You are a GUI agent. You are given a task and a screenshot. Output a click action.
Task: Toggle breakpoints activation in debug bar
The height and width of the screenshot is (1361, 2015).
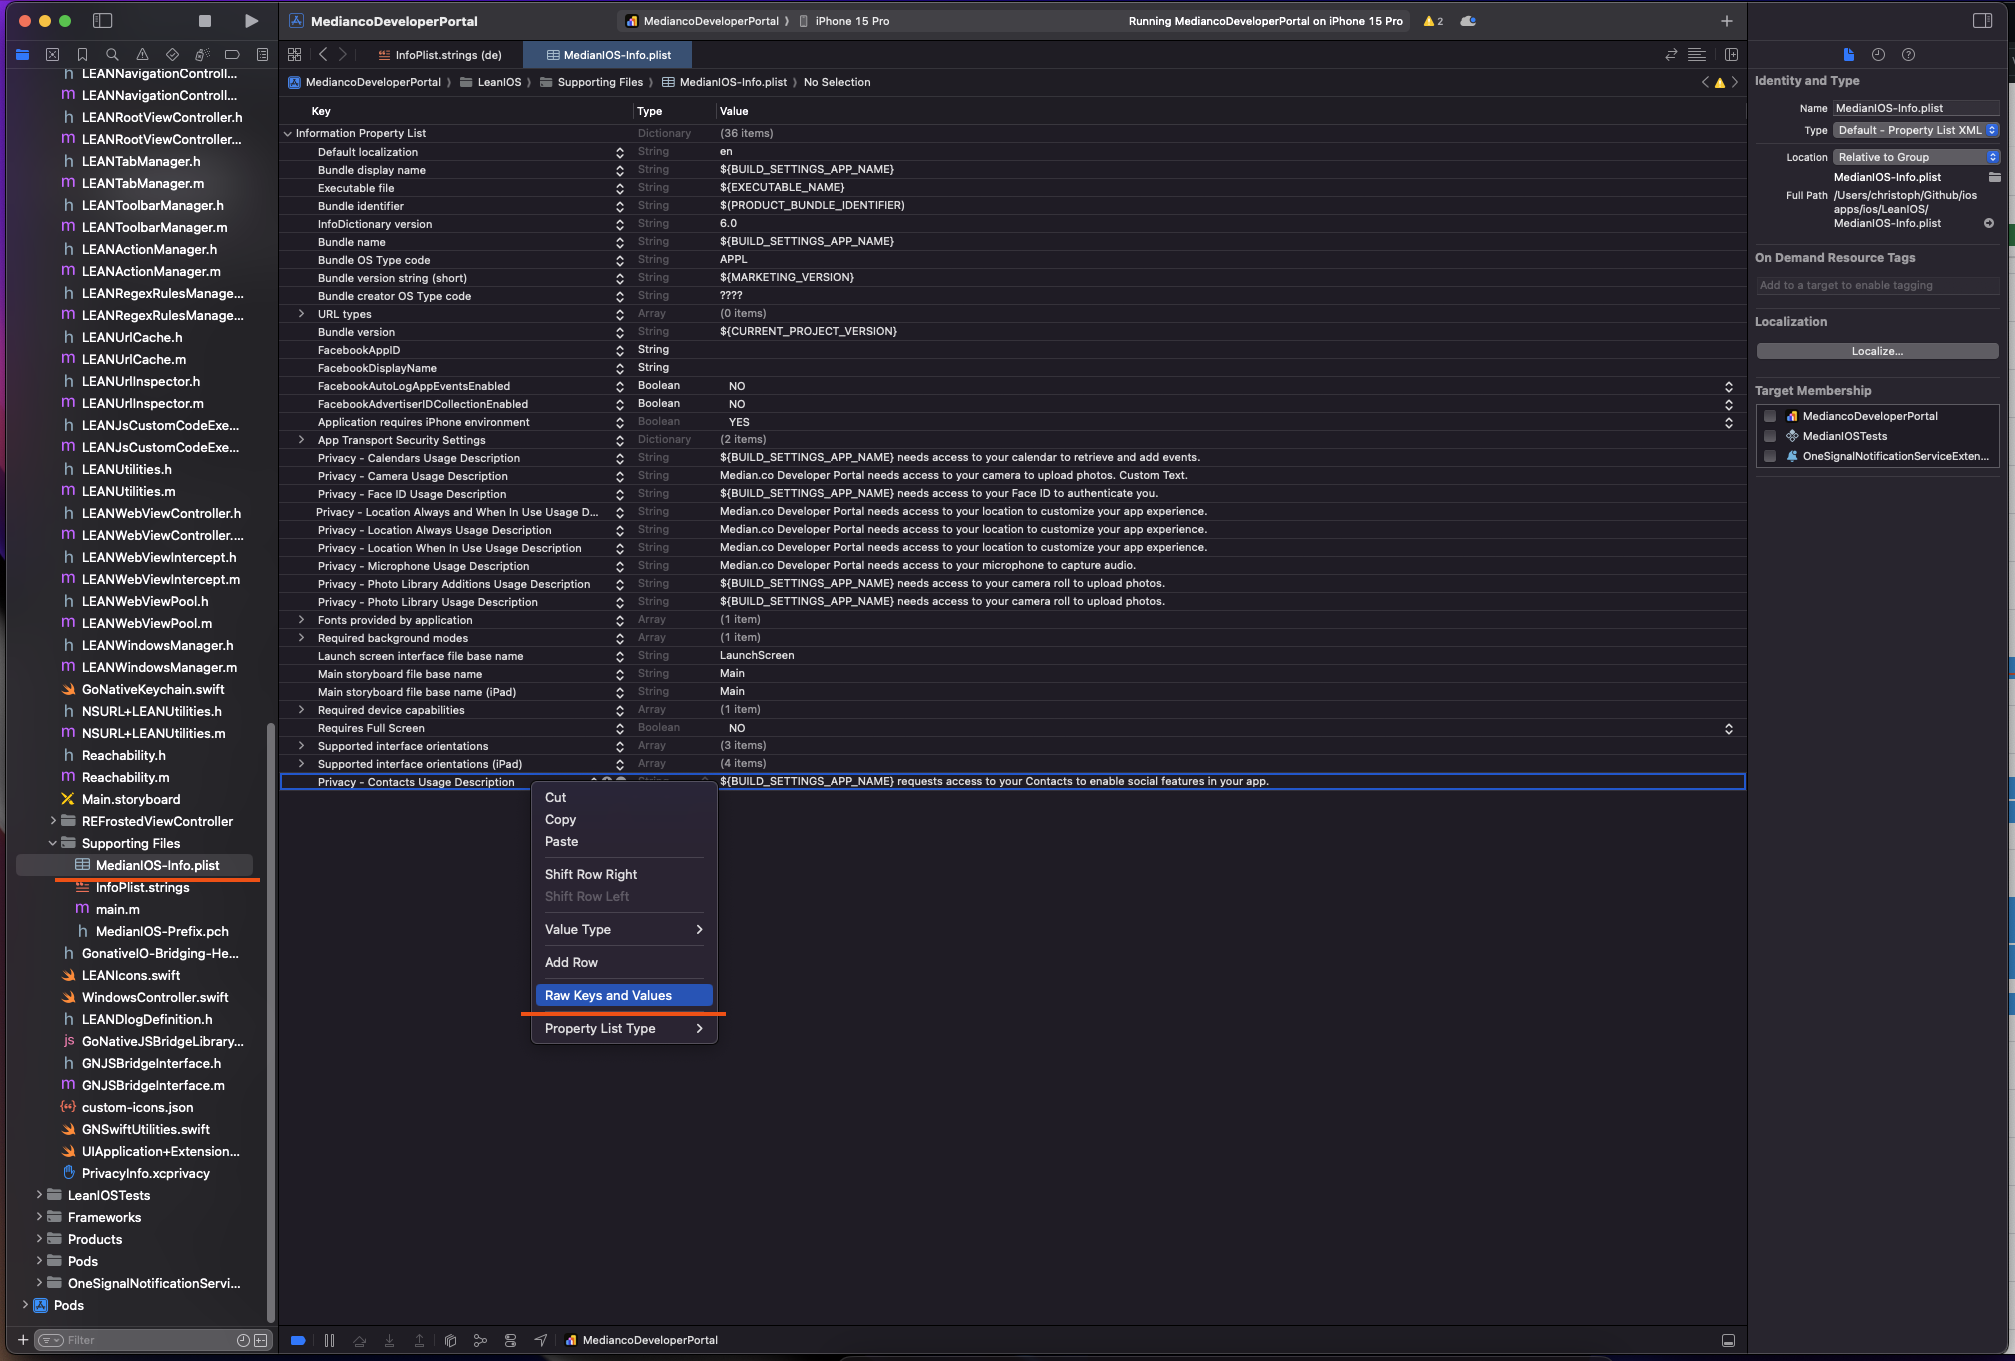click(298, 1341)
